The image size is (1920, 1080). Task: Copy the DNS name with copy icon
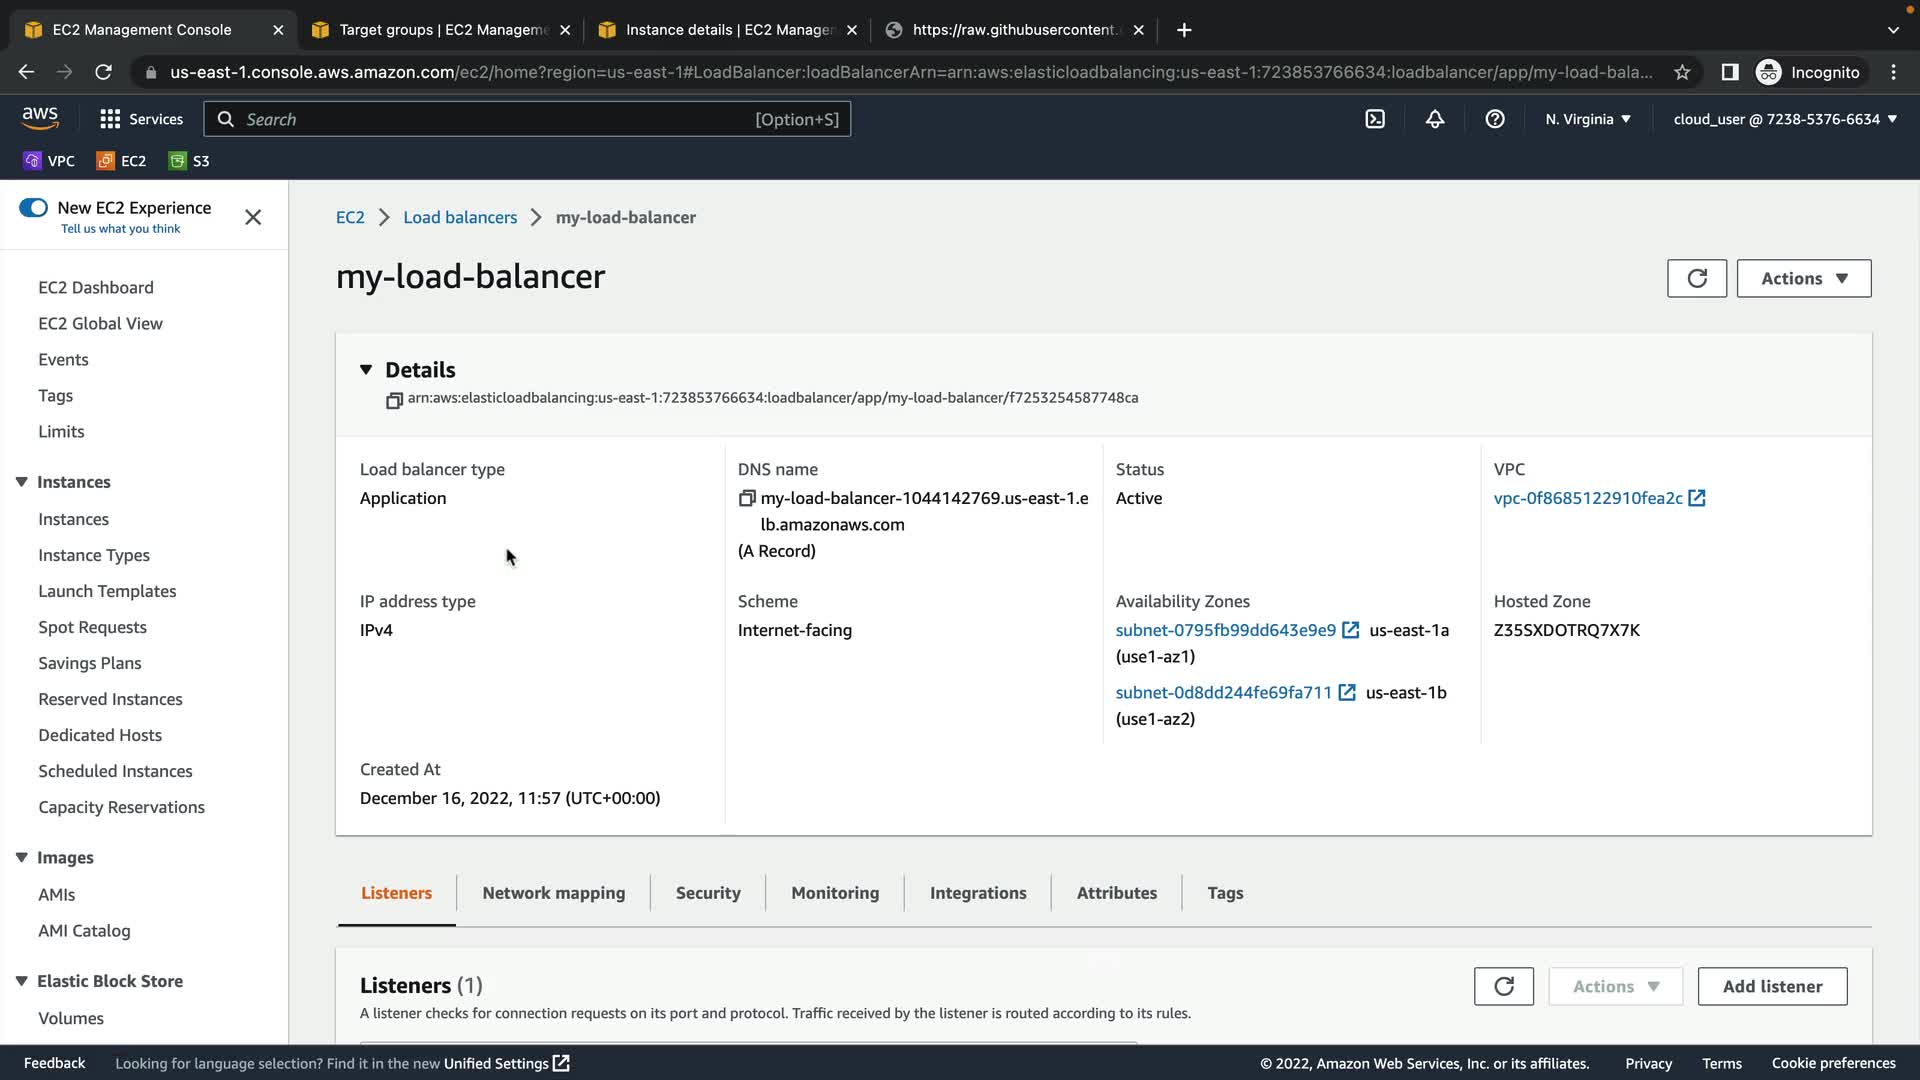[747, 498]
